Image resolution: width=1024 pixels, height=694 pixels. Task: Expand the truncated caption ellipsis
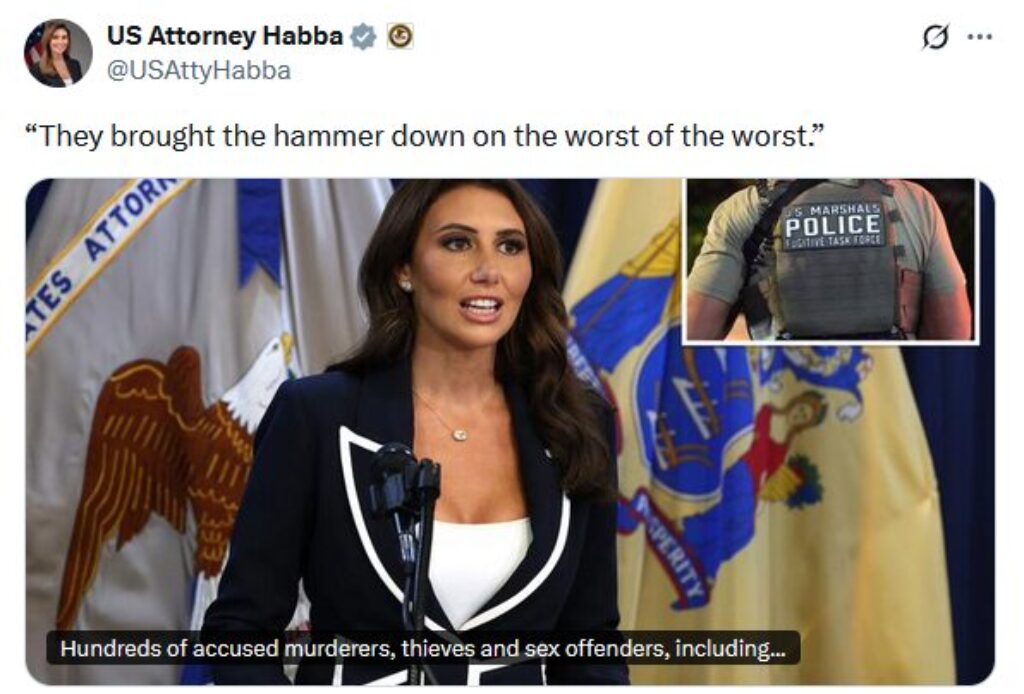pyautogui.click(x=778, y=650)
